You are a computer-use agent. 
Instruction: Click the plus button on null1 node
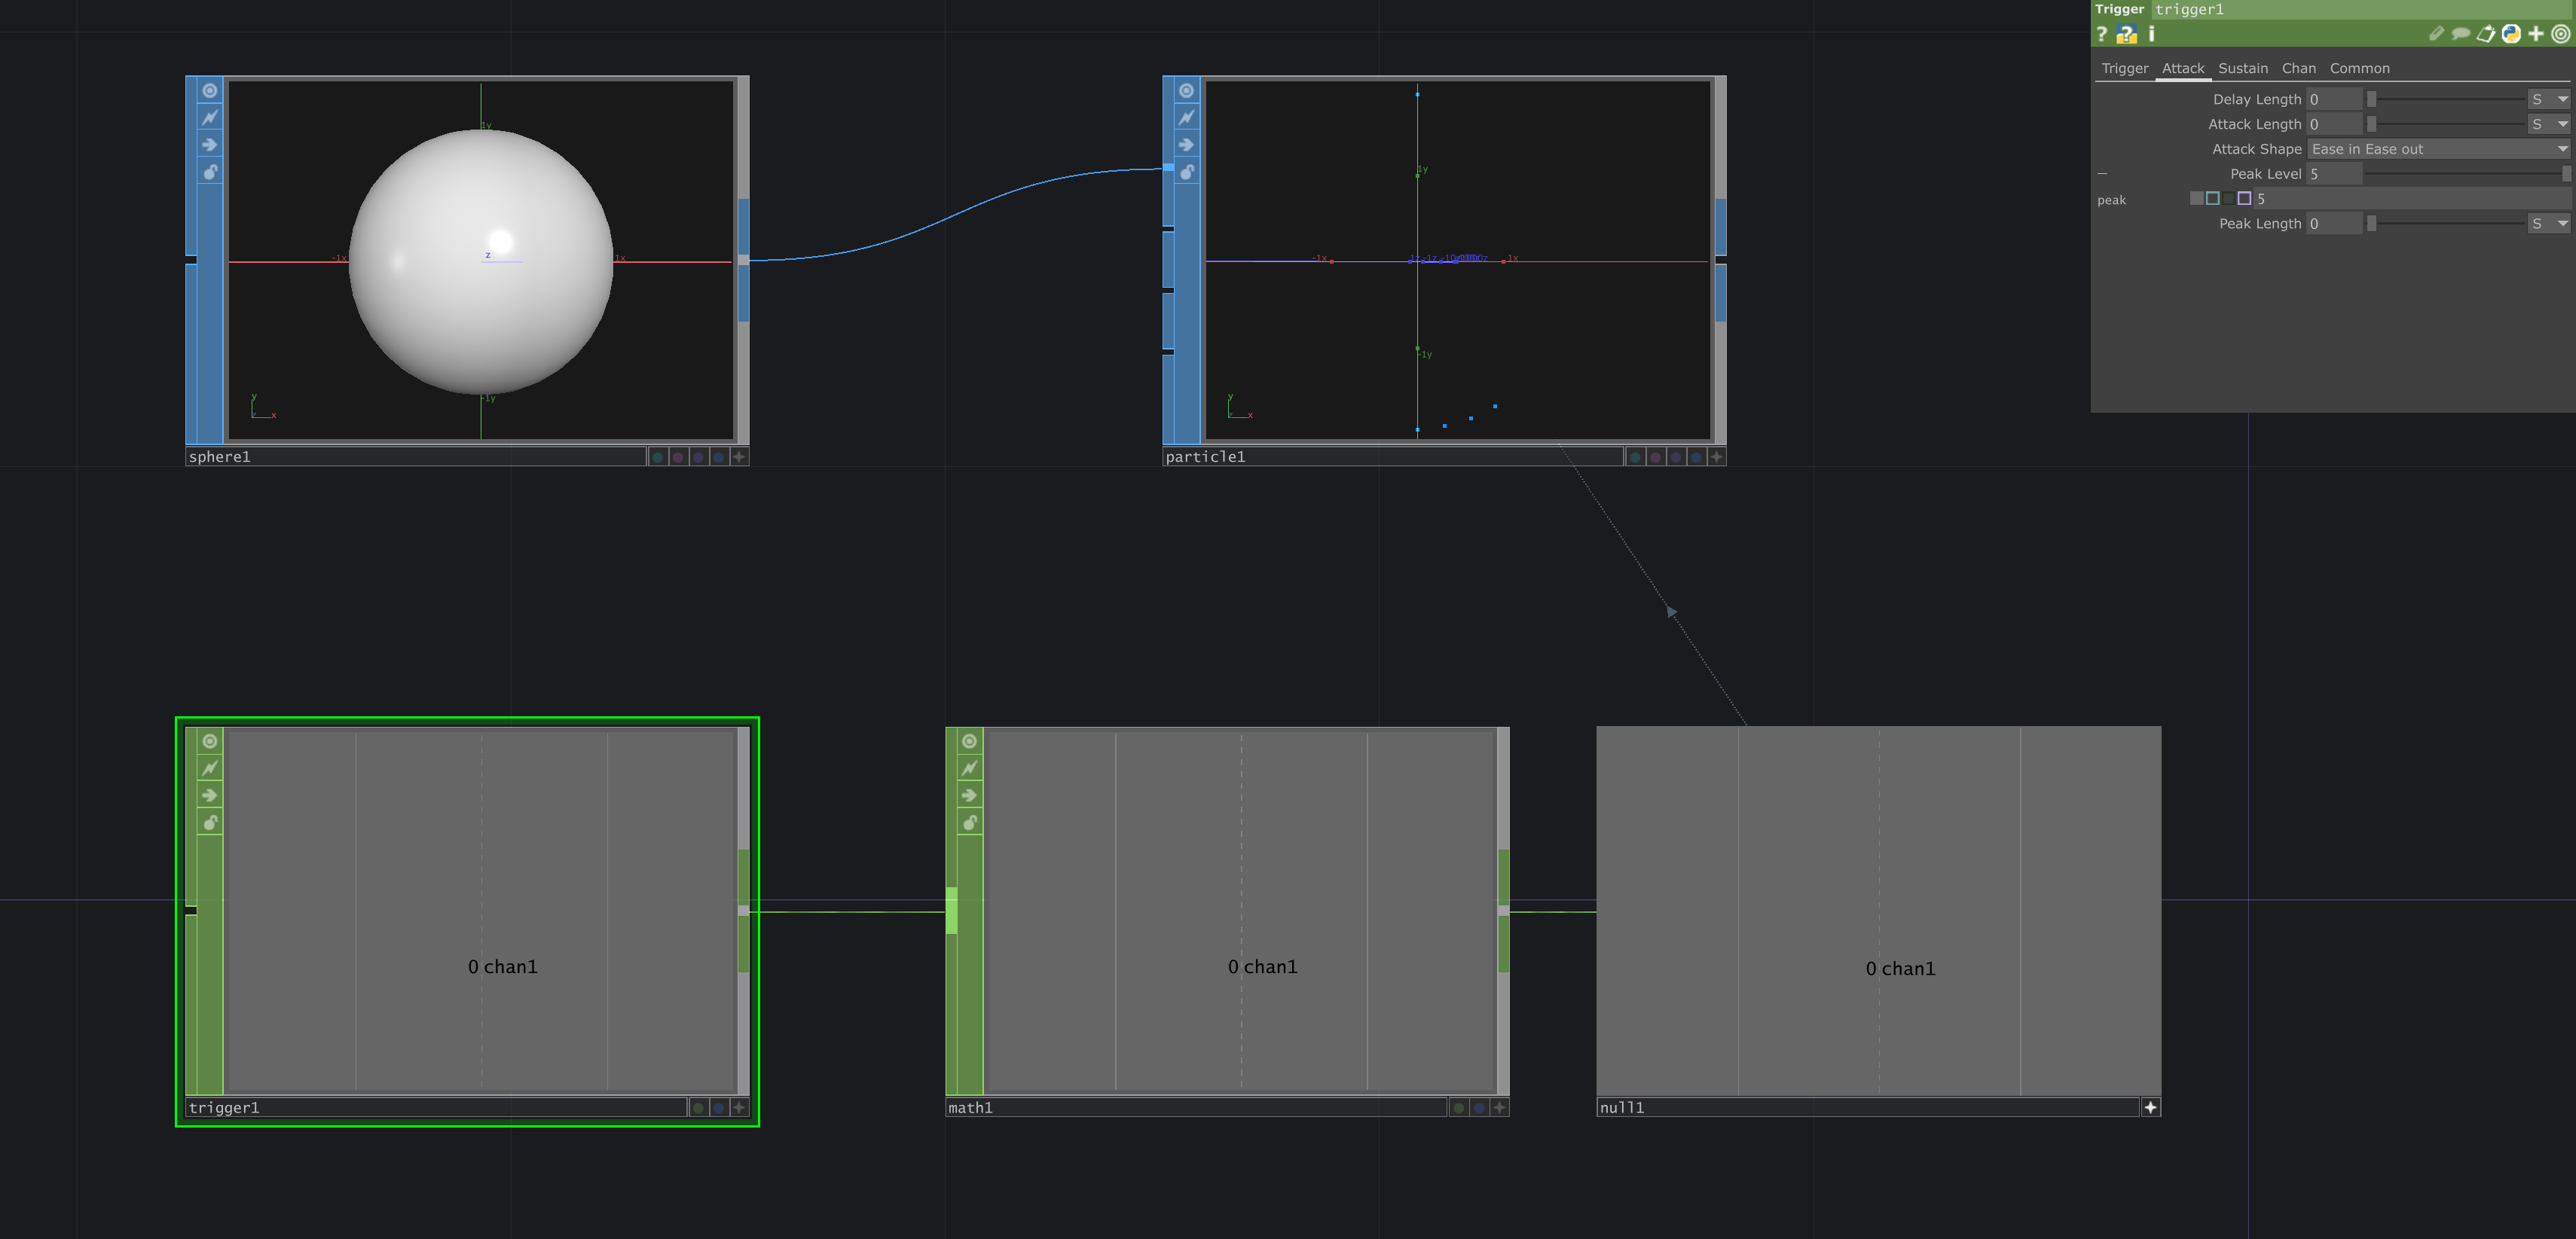(x=2150, y=1107)
